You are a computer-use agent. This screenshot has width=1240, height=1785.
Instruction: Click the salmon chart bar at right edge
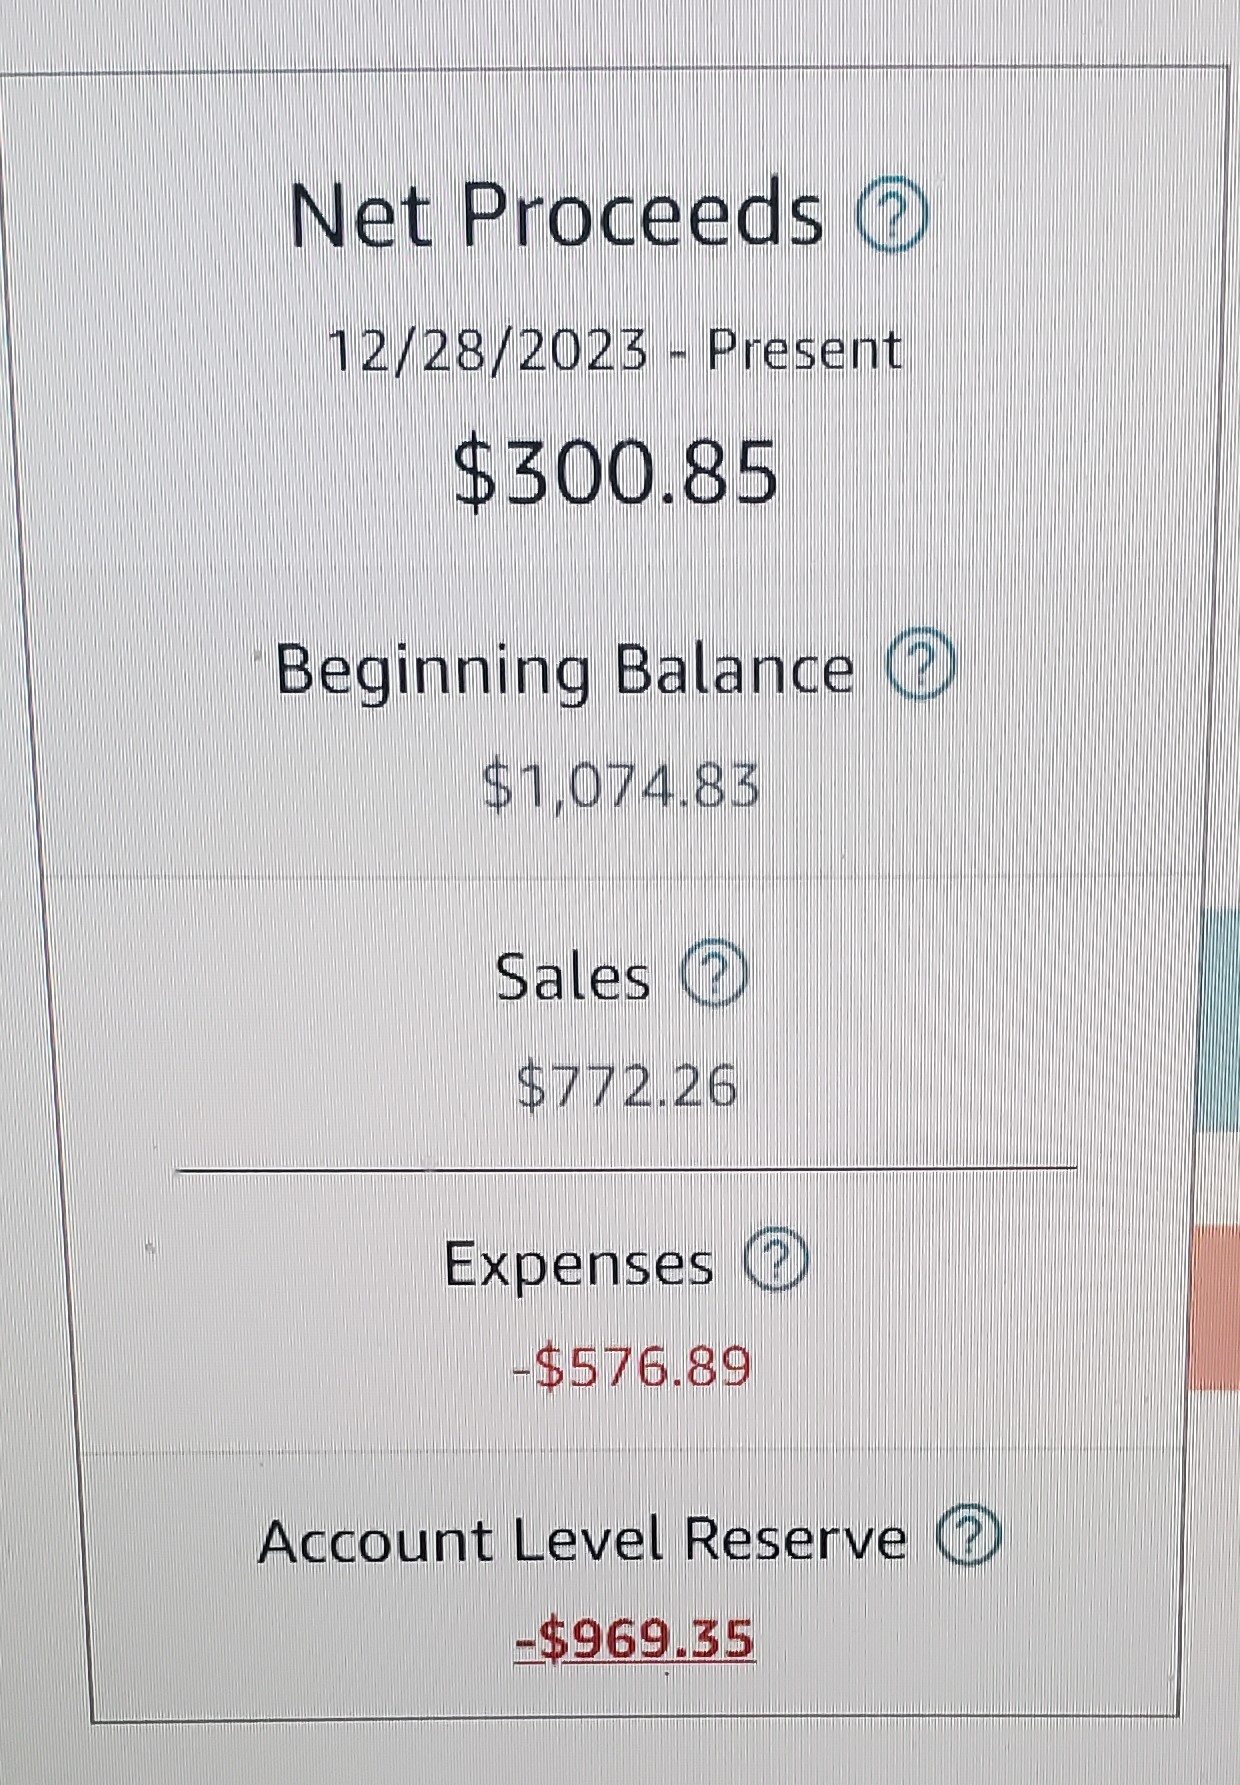1215,1307
